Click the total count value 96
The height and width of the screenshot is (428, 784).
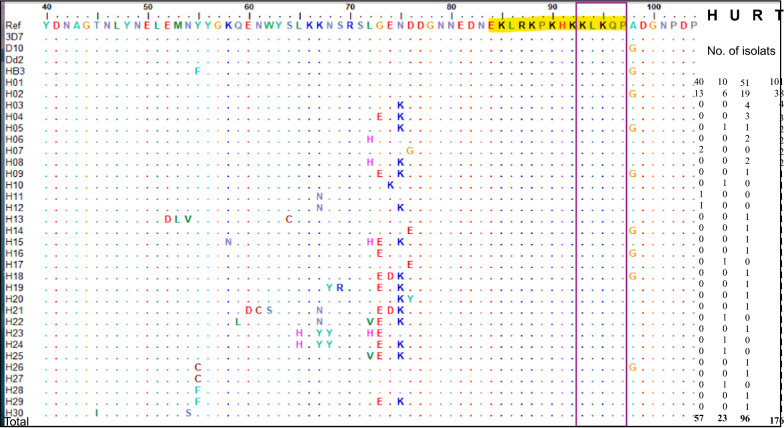(x=744, y=417)
